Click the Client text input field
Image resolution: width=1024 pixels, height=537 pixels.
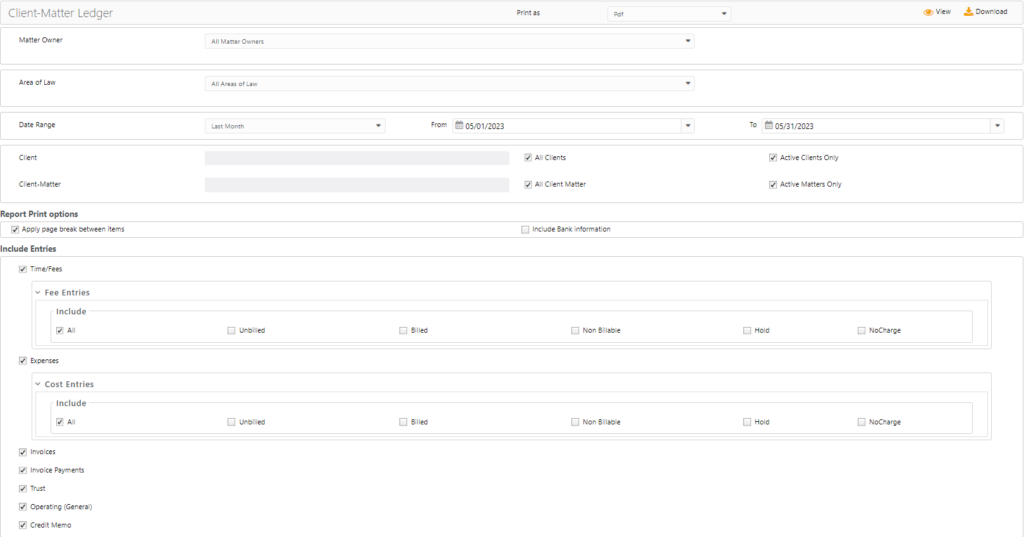click(356, 158)
